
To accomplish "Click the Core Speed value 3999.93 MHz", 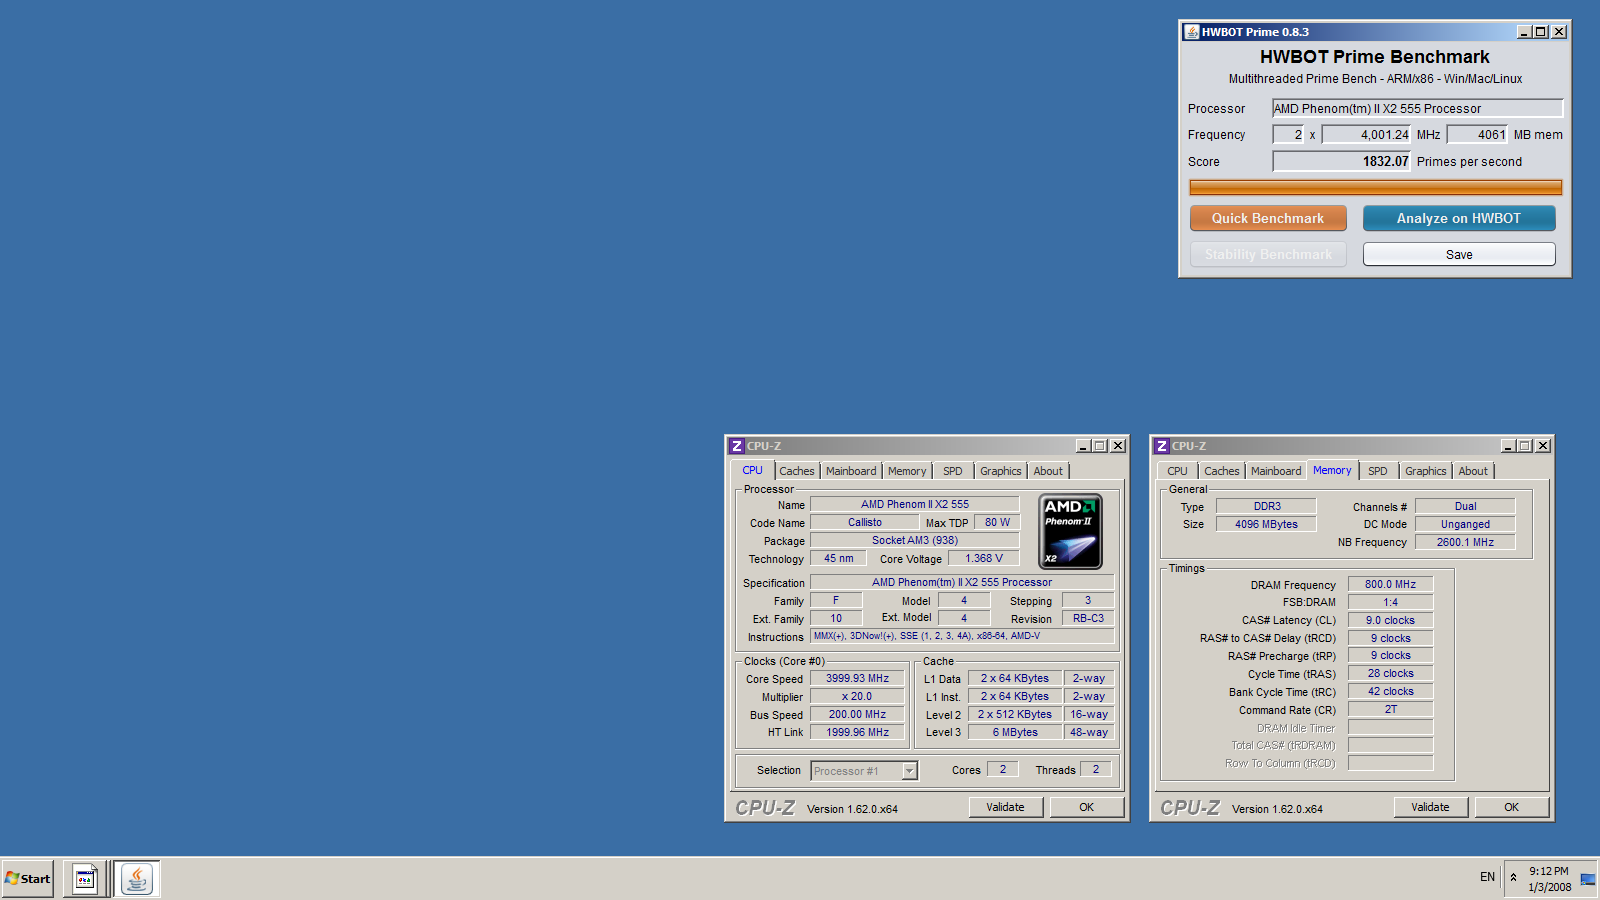I will click(857, 678).
